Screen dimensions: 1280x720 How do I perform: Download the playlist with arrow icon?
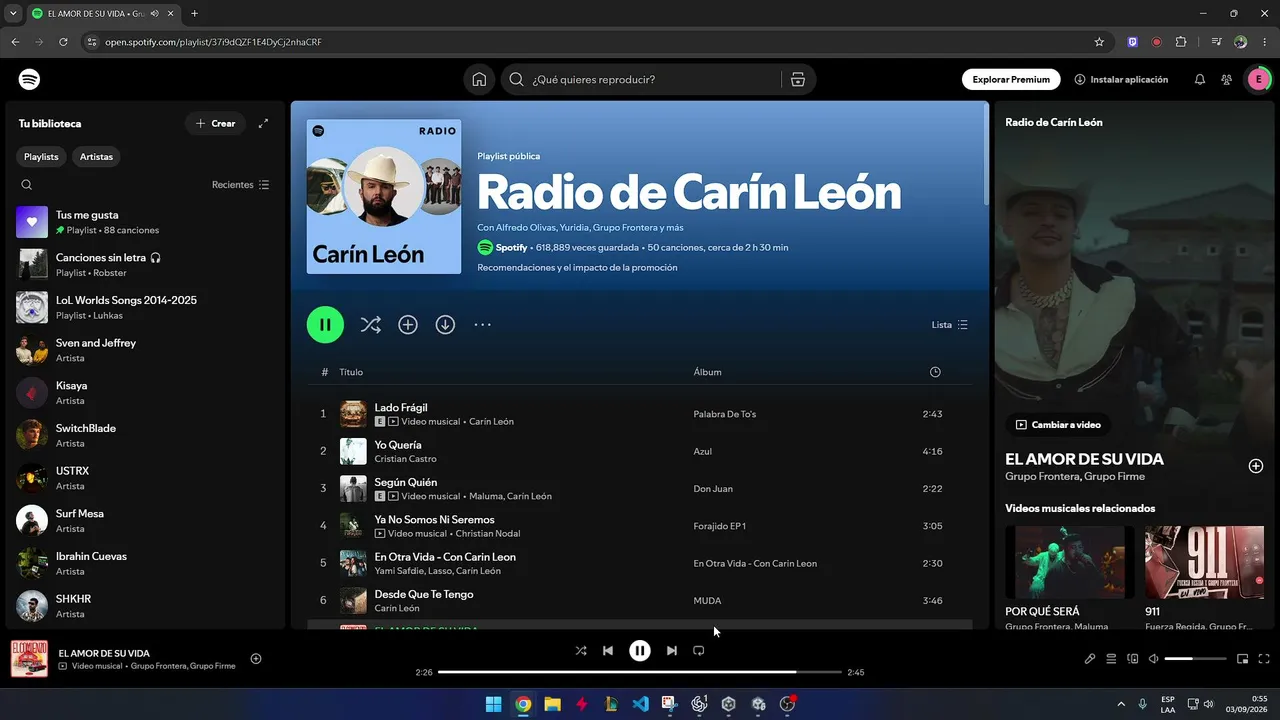coord(445,325)
